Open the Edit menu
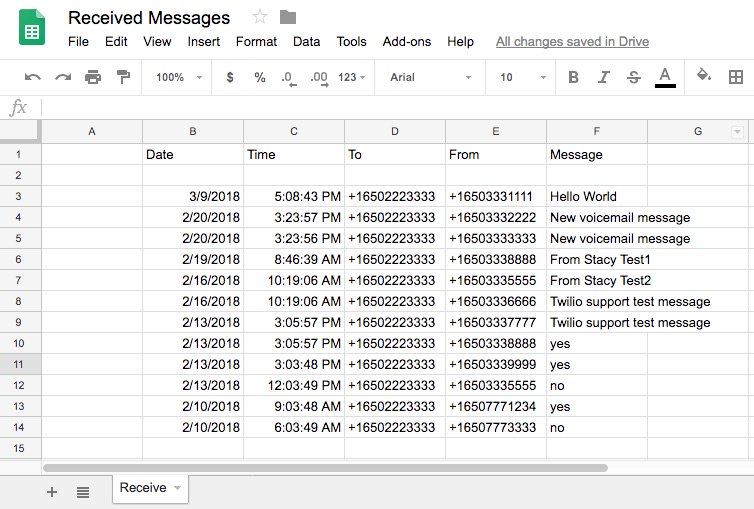The image size is (754, 509). (116, 42)
